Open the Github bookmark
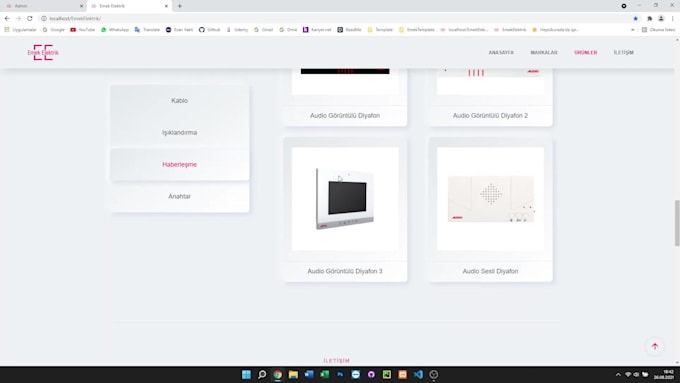The image size is (680, 383). pyautogui.click(x=209, y=30)
